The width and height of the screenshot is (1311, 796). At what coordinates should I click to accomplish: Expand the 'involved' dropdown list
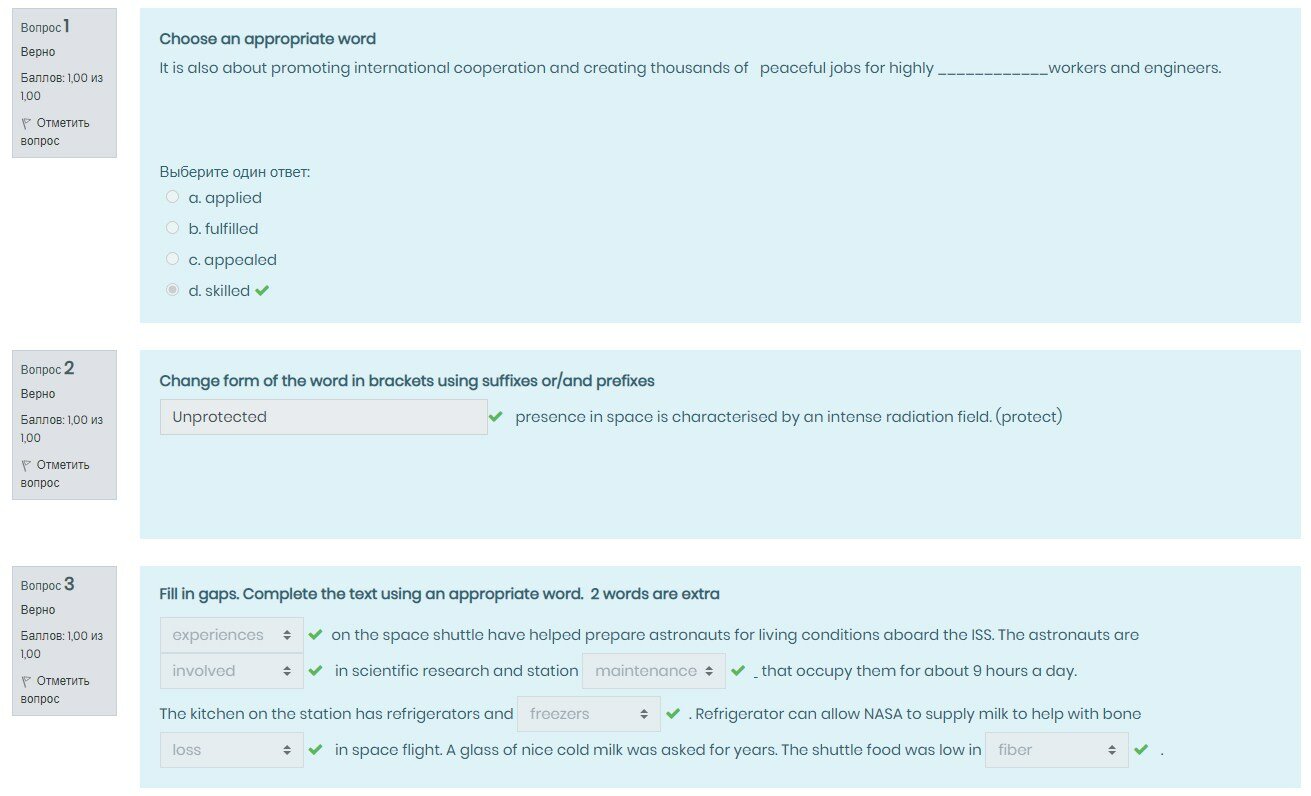[231, 671]
